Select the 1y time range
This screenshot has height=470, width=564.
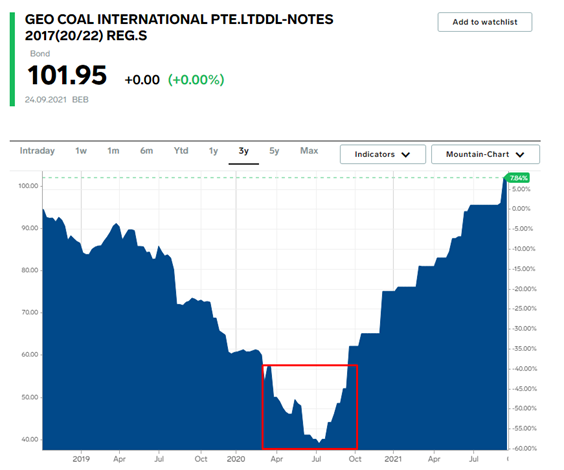213,151
